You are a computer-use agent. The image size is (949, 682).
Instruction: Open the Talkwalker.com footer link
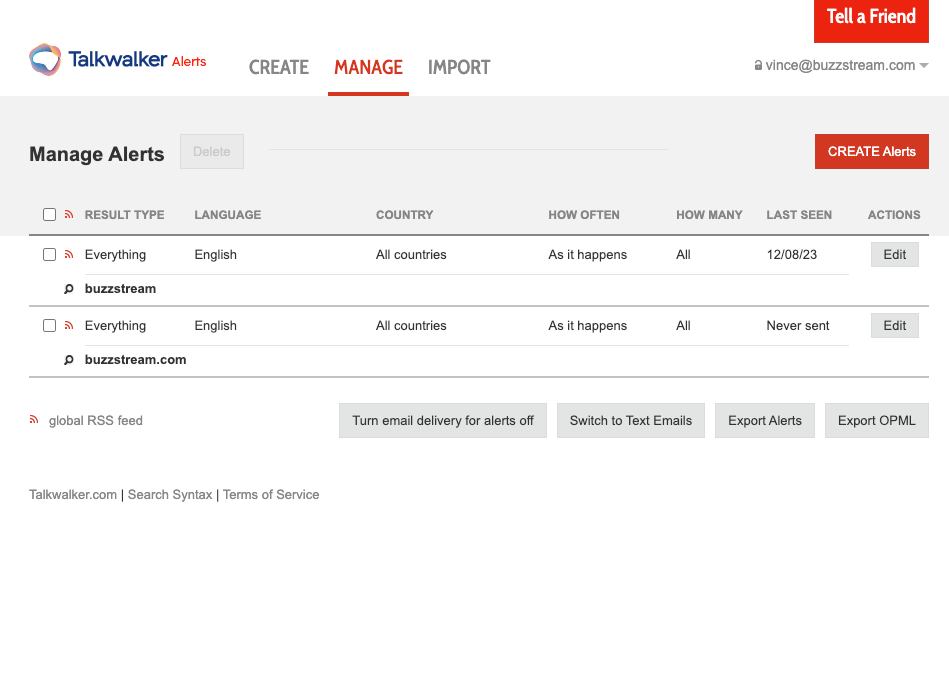coord(73,494)
